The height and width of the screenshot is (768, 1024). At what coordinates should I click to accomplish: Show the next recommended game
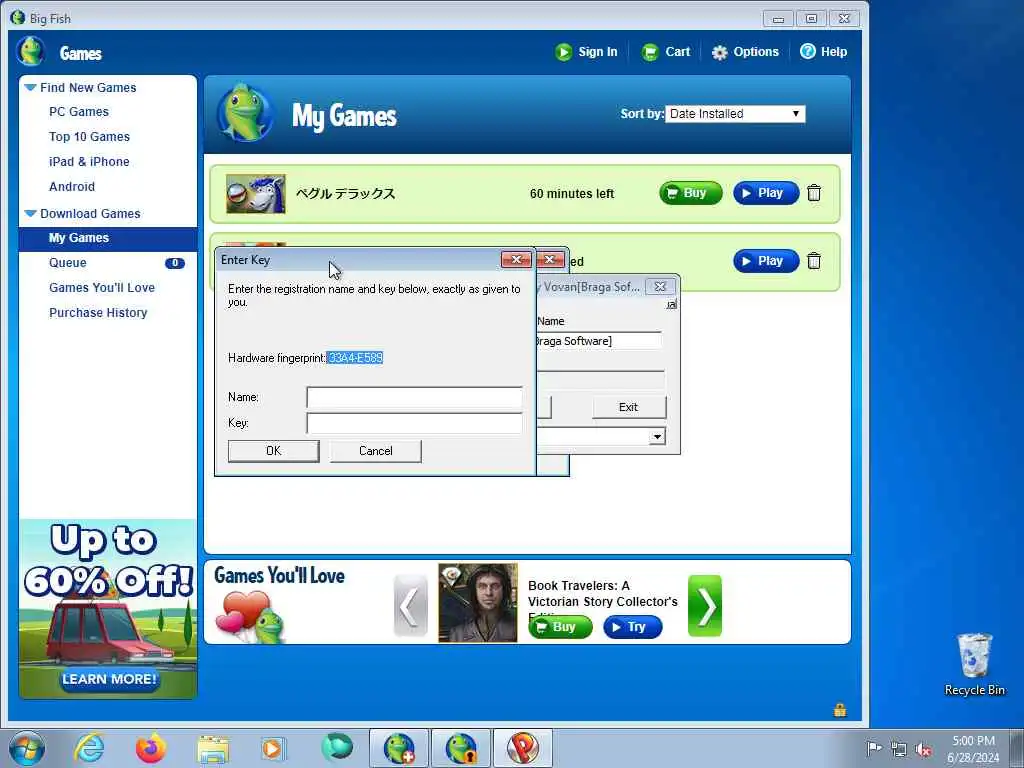point(705,605)
